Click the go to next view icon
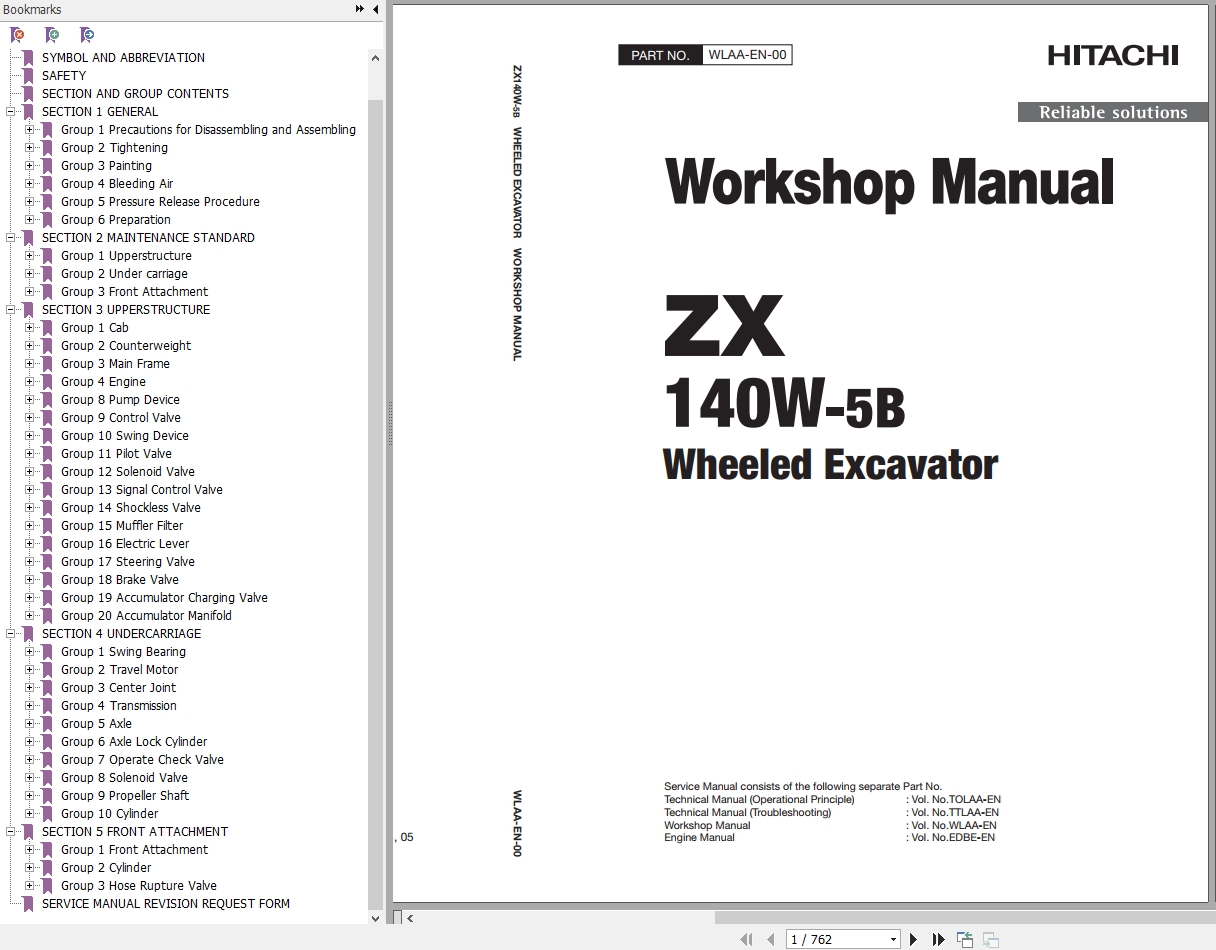Screen dimensions: 1216x950 point(991,939)
